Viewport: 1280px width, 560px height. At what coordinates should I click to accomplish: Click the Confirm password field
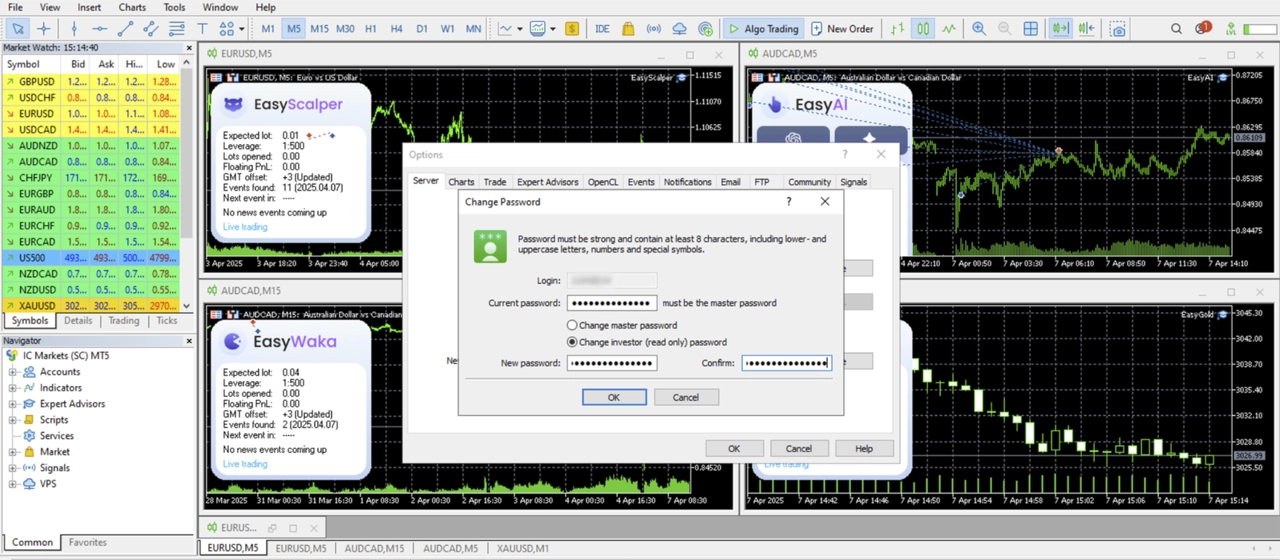786,363
